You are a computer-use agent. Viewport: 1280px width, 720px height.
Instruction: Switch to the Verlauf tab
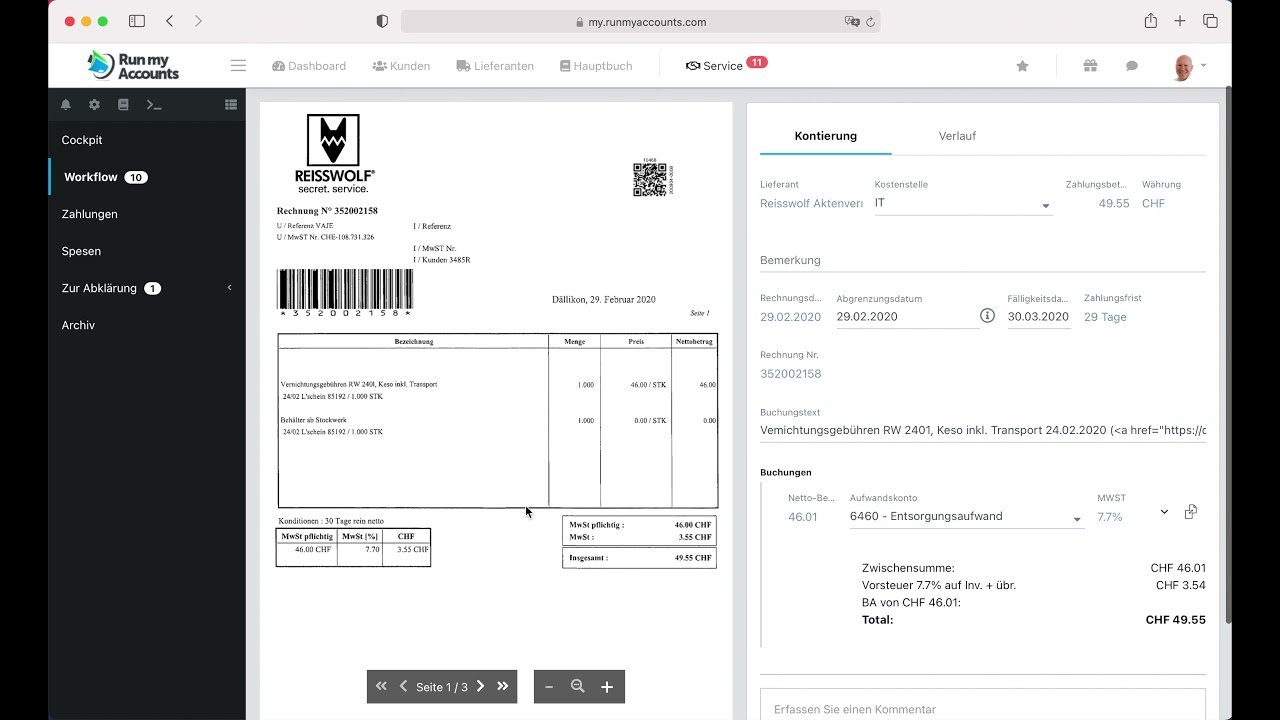coord(957,136)
